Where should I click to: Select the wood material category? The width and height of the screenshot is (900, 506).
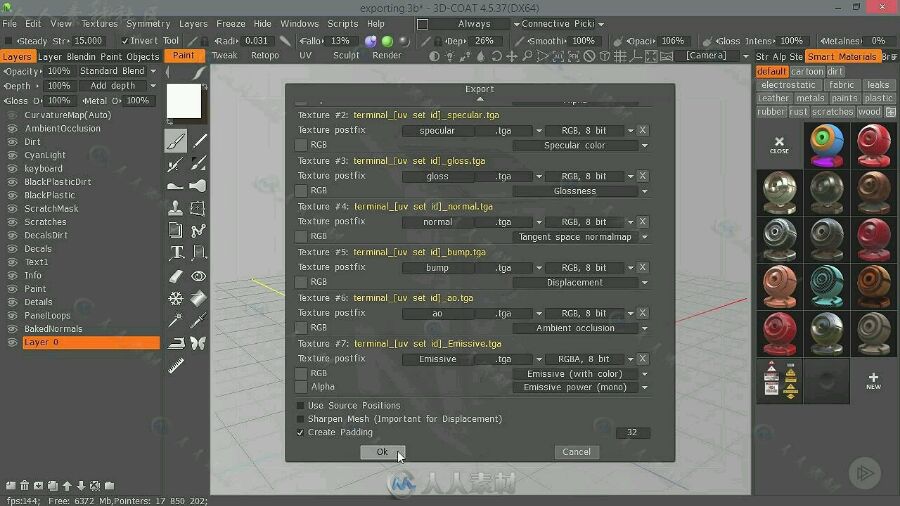pos(869,112)
